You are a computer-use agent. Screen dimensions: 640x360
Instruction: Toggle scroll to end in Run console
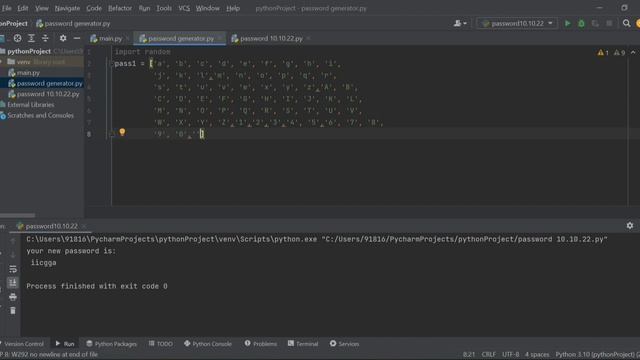[13, 283]
